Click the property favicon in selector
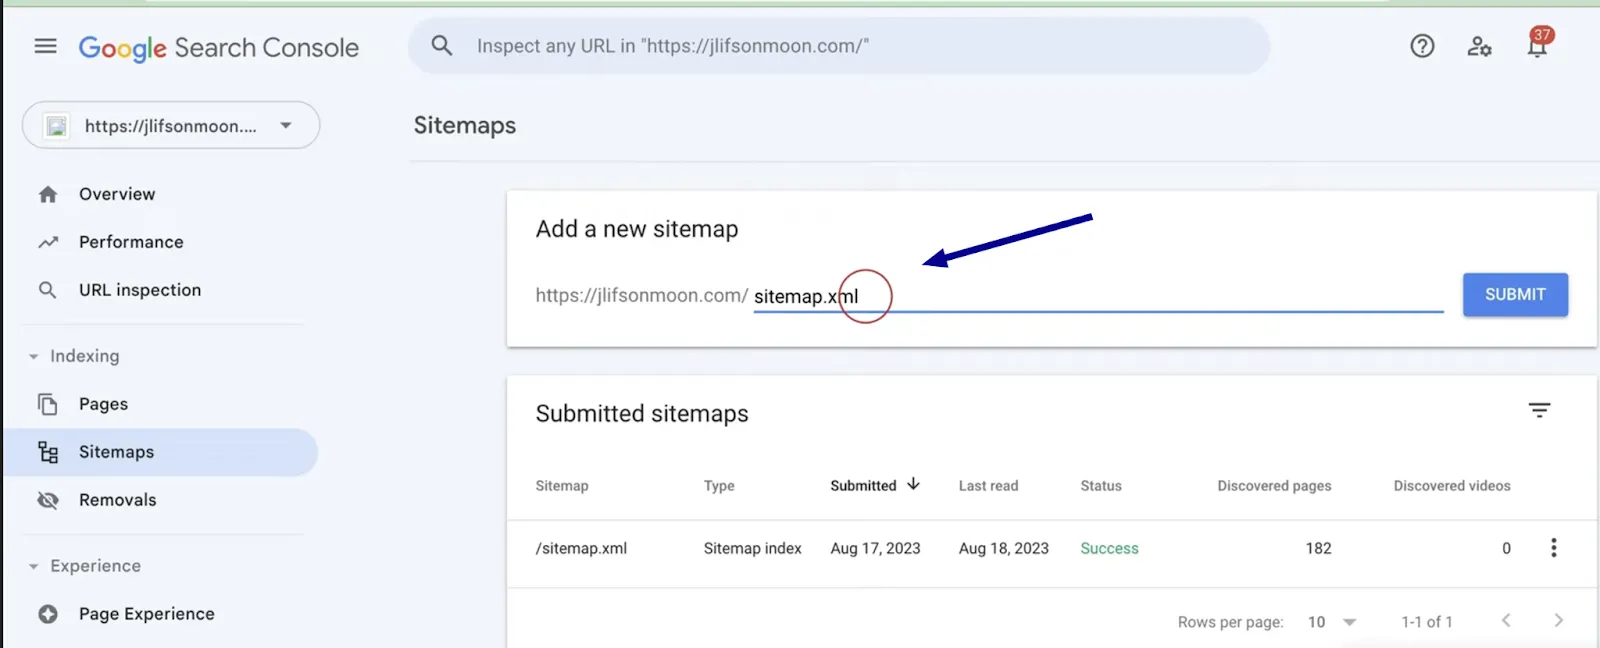This screenshot has height=648, width=1600. coord(57,126)
